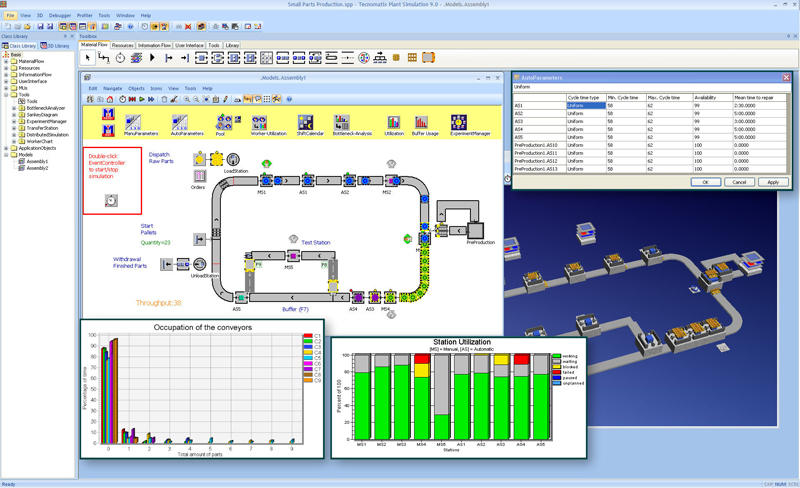Viewport: 800px width, 488px height.
Task: Toggle the grid display in Assembly1 toolbar
Action: (267, 99)
